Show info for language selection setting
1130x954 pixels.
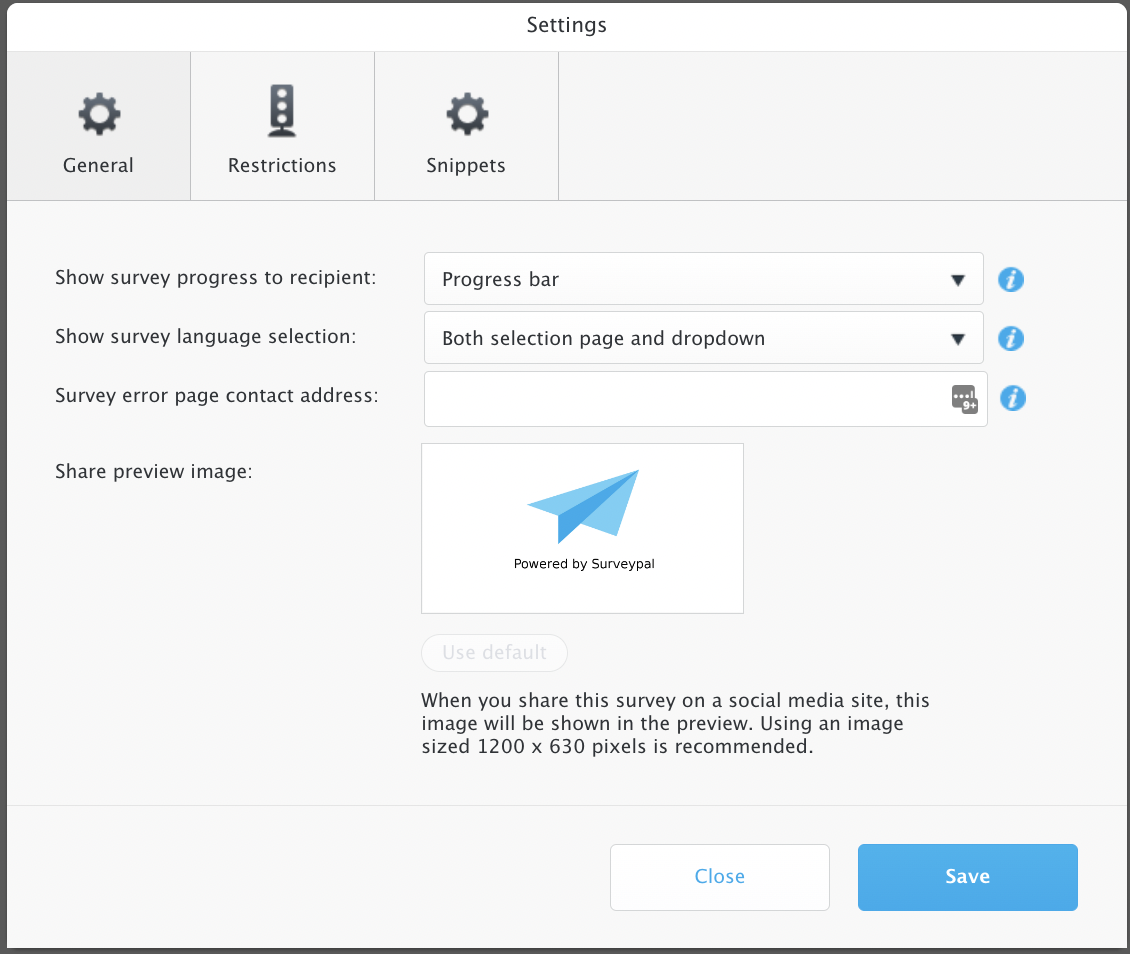tap(1010, 339)
